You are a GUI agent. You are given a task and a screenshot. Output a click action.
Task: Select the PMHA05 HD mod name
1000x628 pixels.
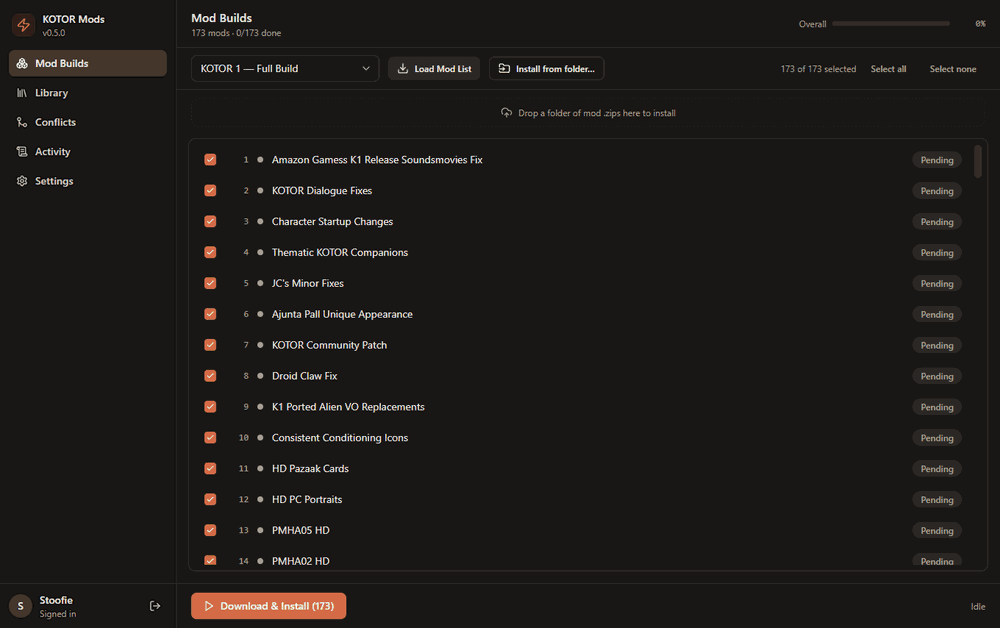point(300,530)
